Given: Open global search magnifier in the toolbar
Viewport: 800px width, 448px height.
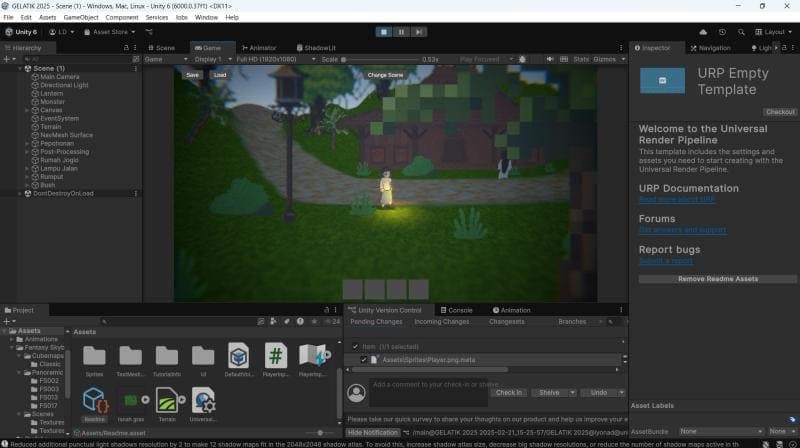Looking at the screenshot, I should coord(741,32).
